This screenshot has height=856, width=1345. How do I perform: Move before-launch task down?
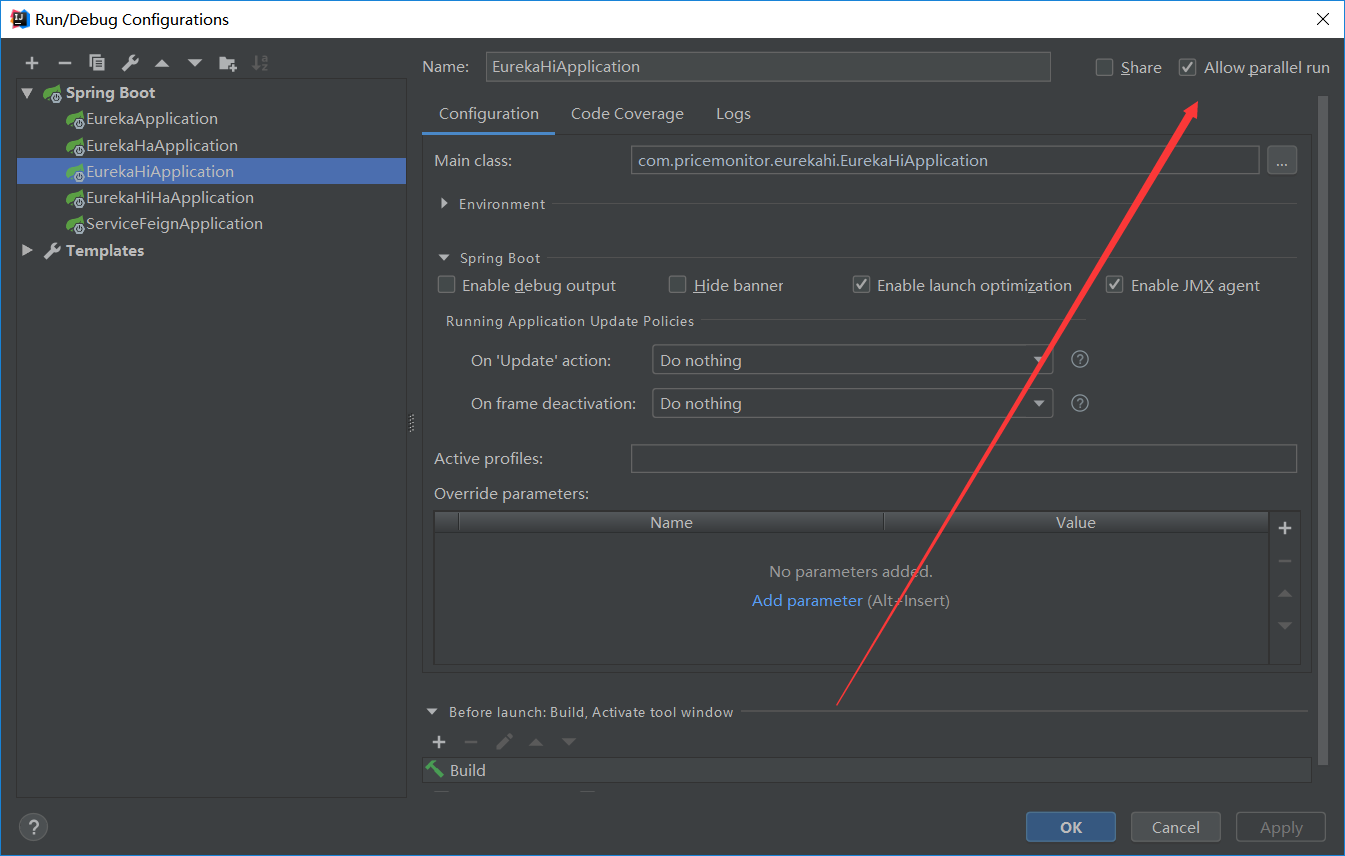pos(569,742)
